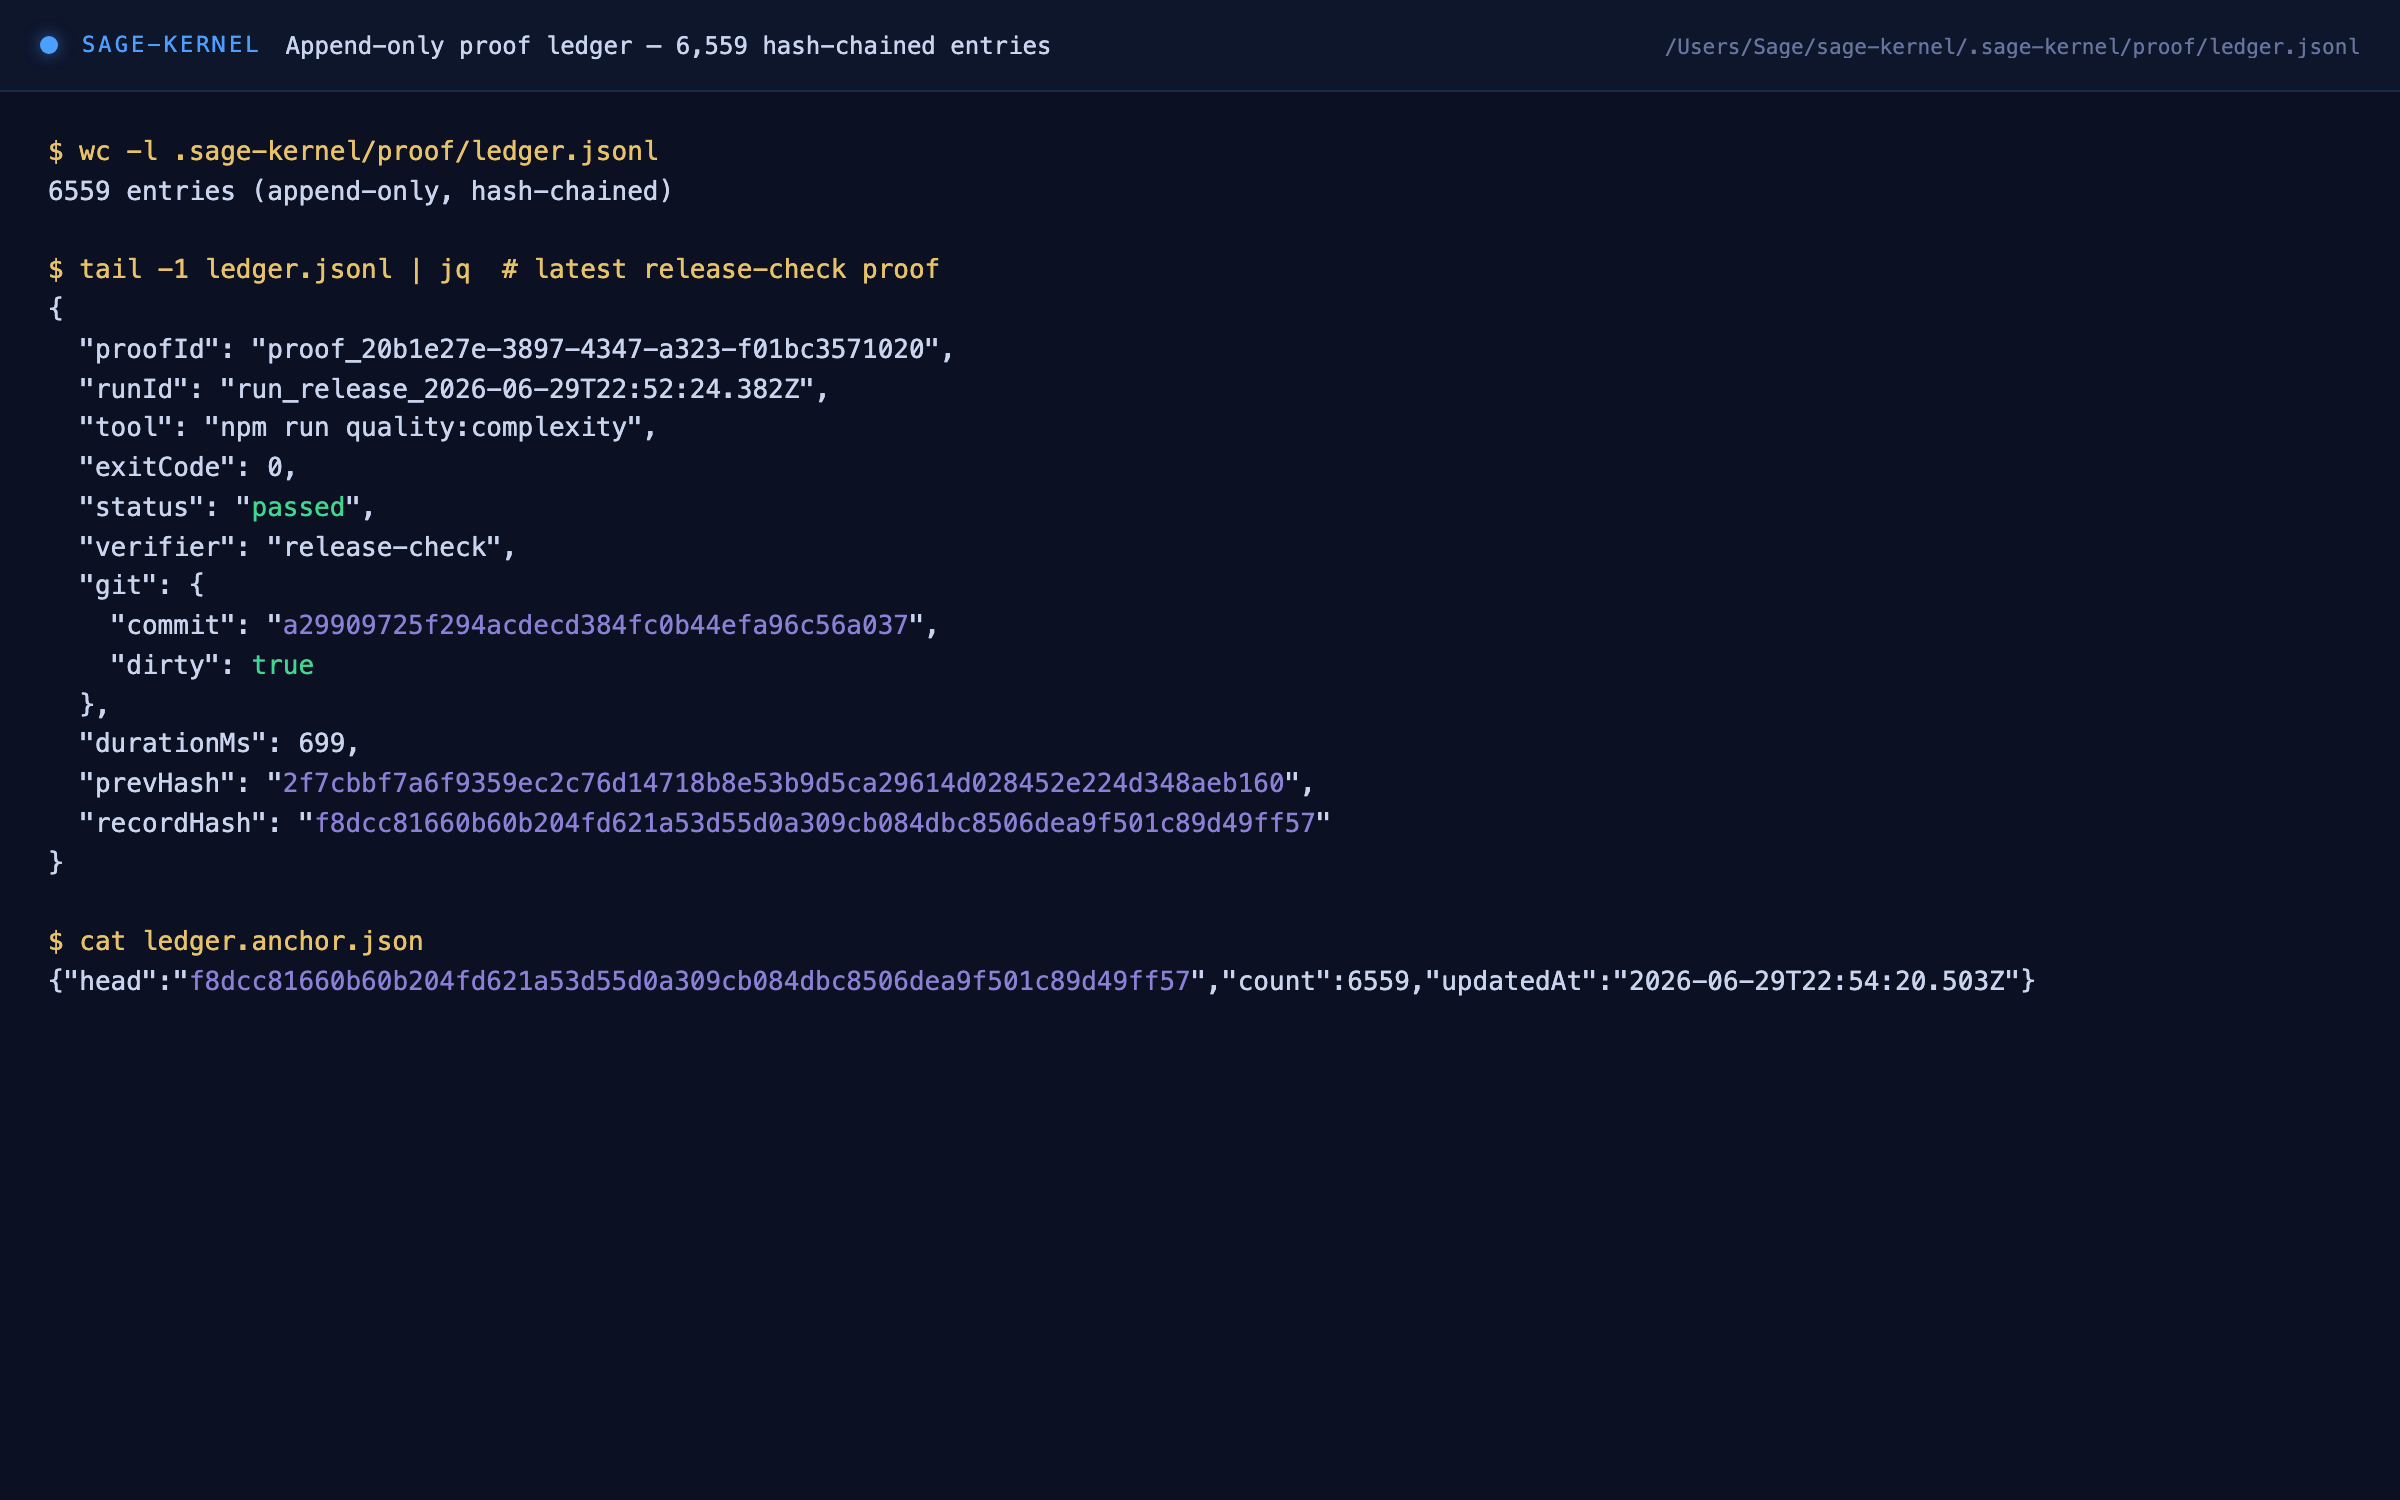2400x1500 pixels.
Task: Click the 'tail -1 ledger.jsonl | jq' command
Action: click(259, 269)
